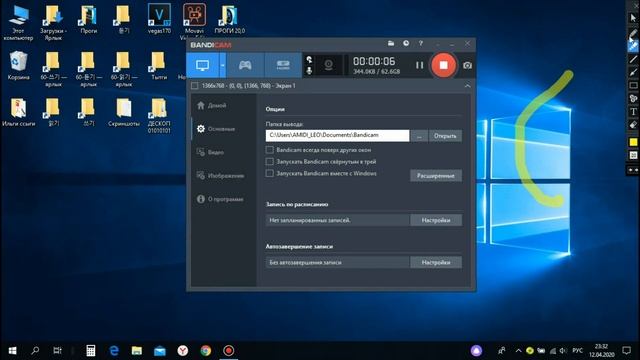The image size is (640, 360).
Task: Click the output folder path field
Action: pos(337,136)
